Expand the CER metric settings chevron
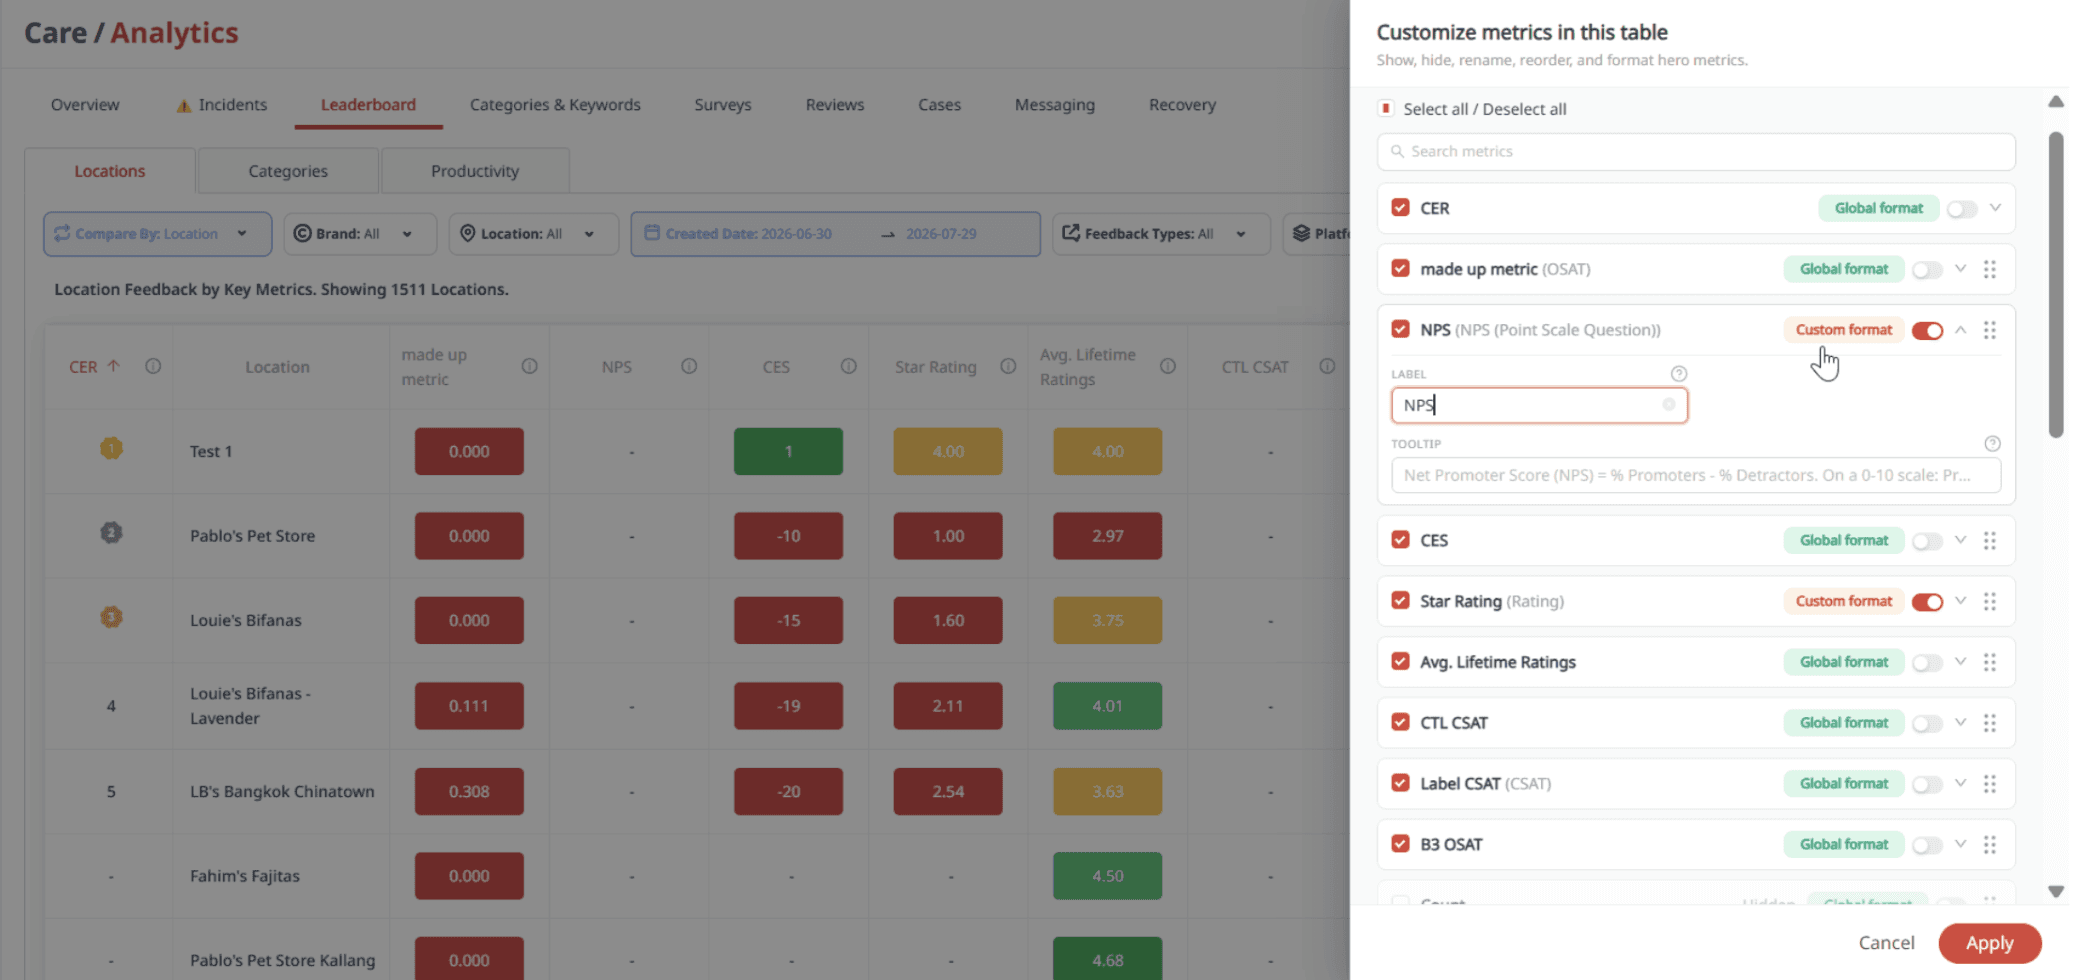The width and height of the screenshot is (2076, 980). point(1995,208)
